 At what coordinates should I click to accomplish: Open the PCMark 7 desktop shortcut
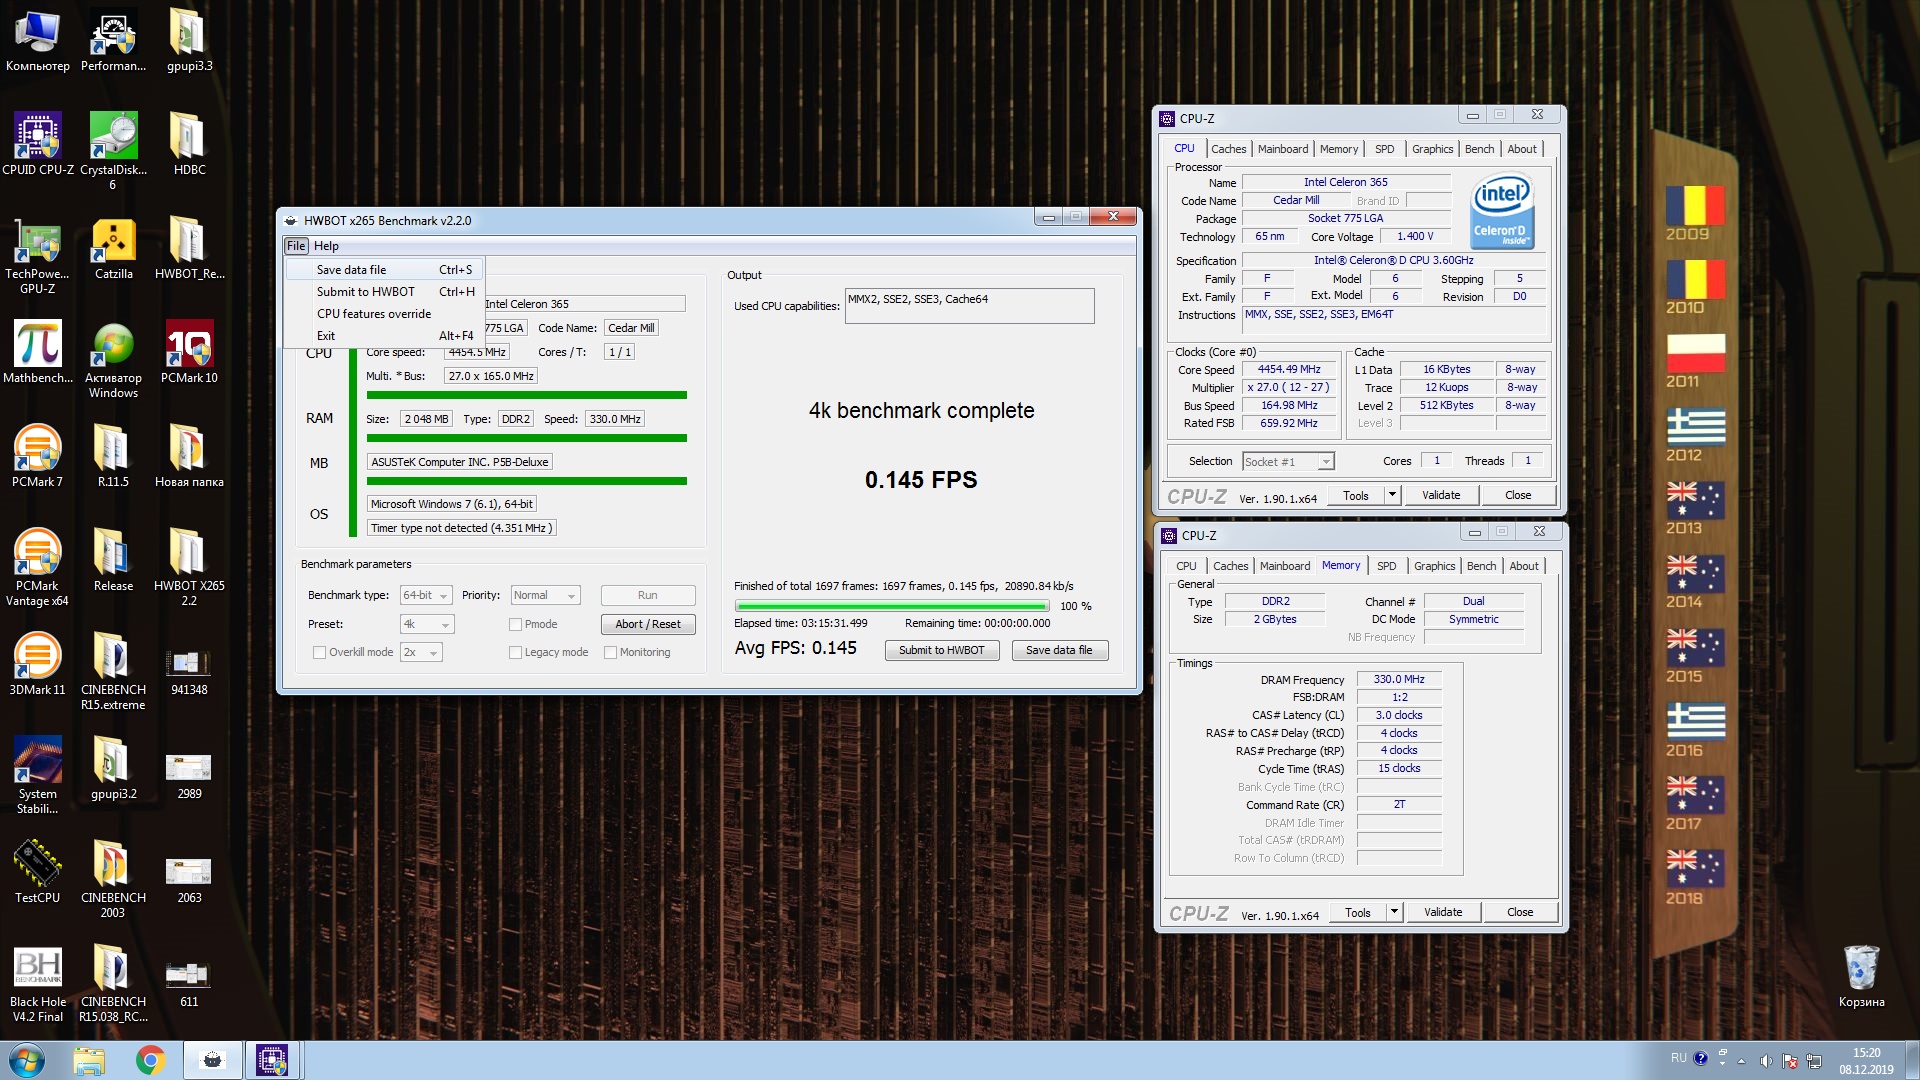(37, 456)
